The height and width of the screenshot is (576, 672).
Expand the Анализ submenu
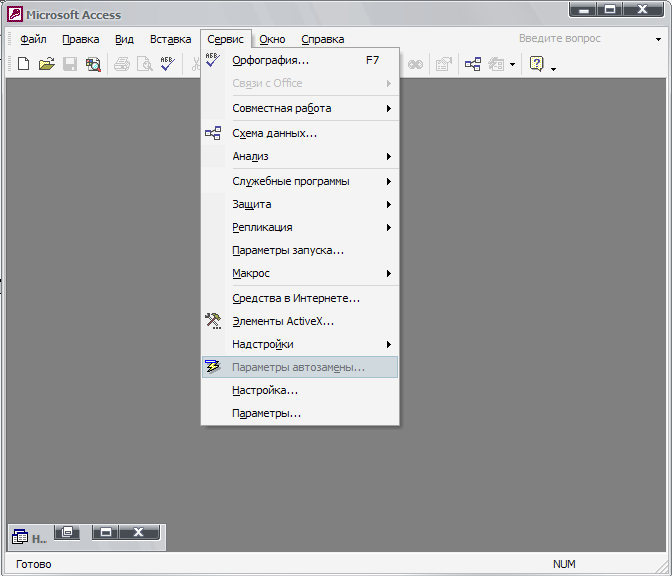[x=300, y=156]
